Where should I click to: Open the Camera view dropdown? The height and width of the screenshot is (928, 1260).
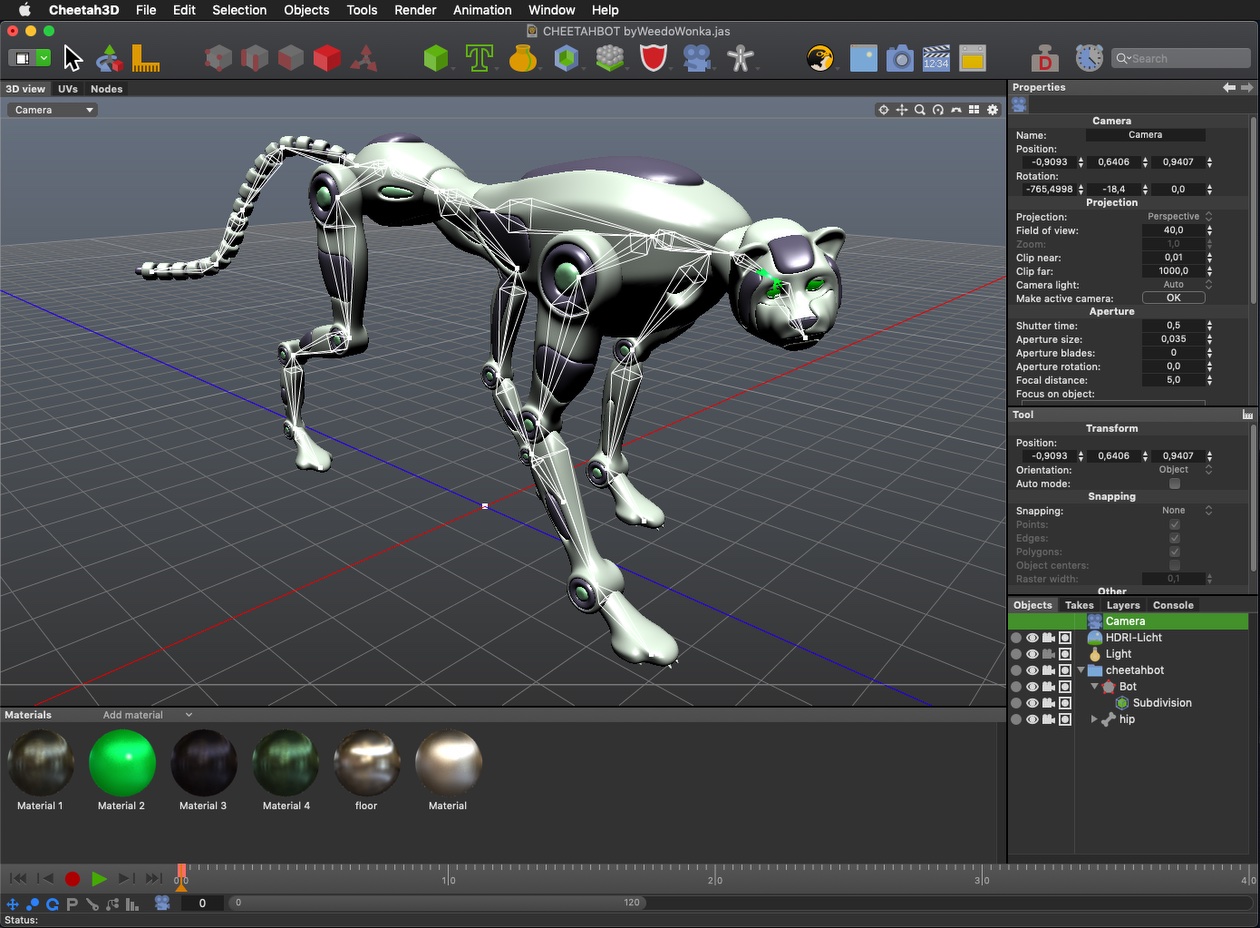point(53,110)
